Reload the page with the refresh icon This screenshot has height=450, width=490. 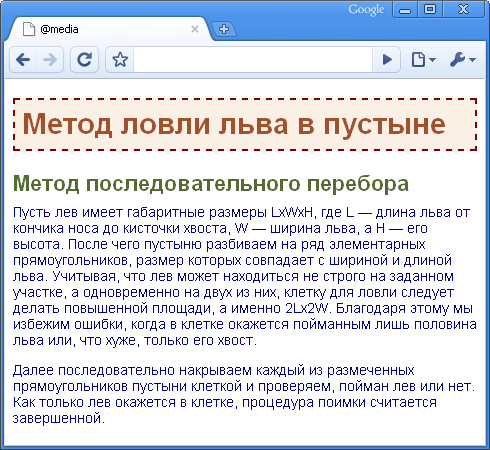coord(84,60)
